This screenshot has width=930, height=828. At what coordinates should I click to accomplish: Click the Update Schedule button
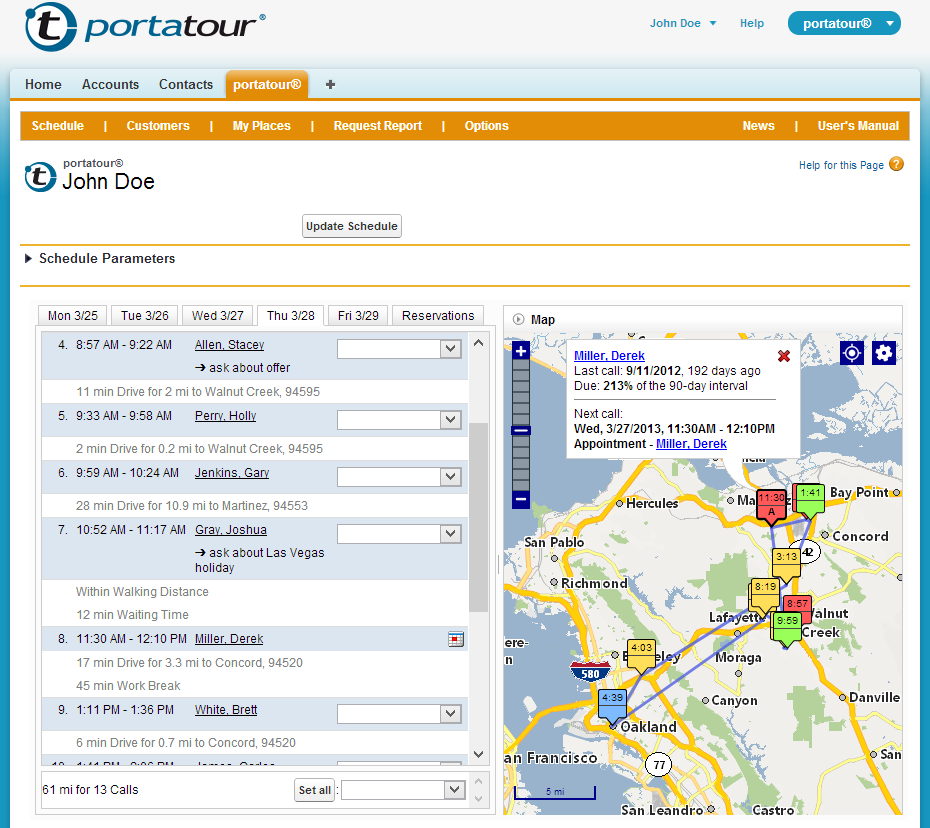click(352, 226)
